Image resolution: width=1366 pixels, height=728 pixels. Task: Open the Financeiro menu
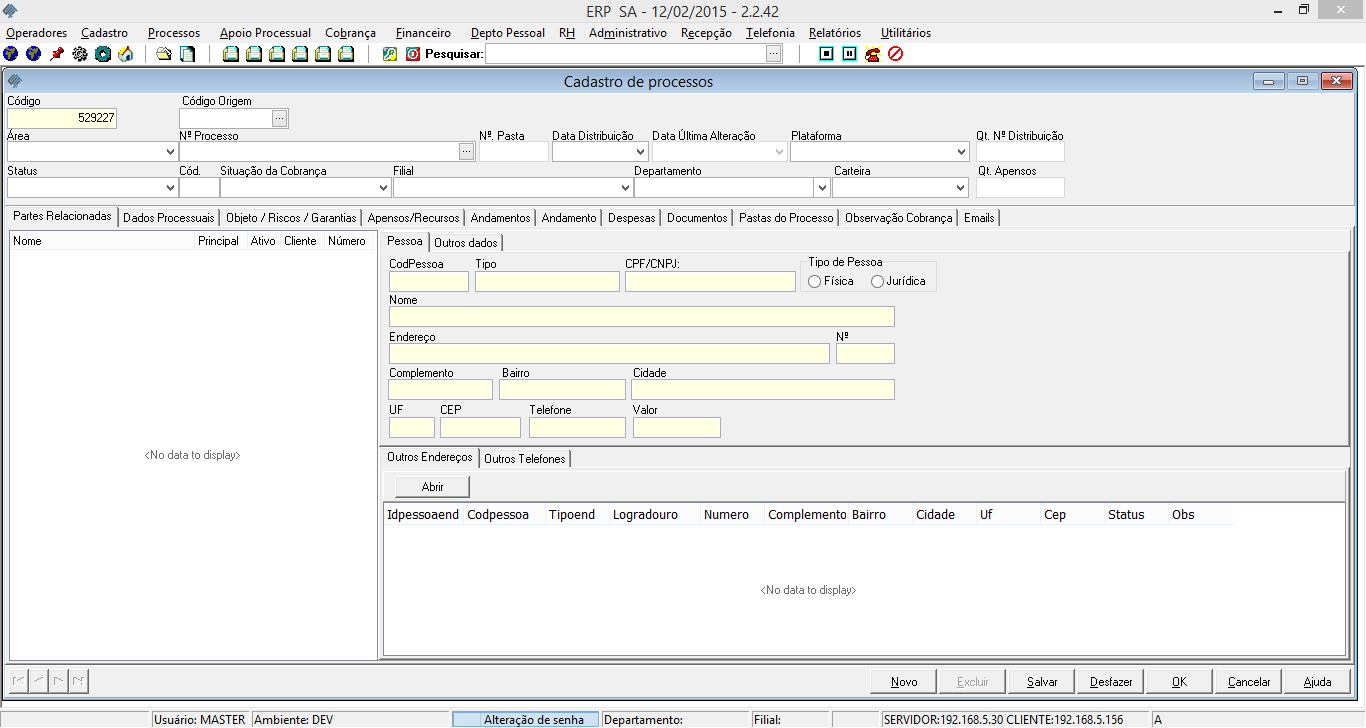point(423,33)
